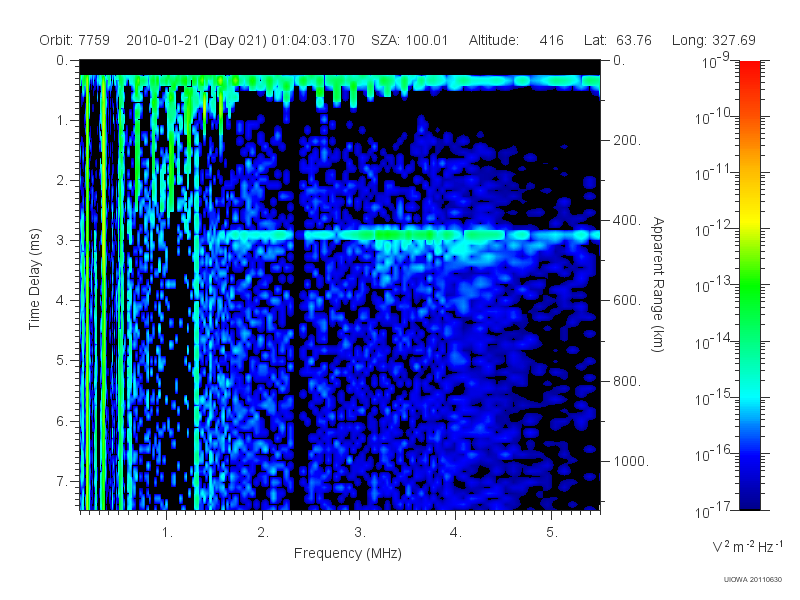
Task: Click the color bar unit label 'V² m⁻² Hz⁻¹'
Action: click(747, 546)
